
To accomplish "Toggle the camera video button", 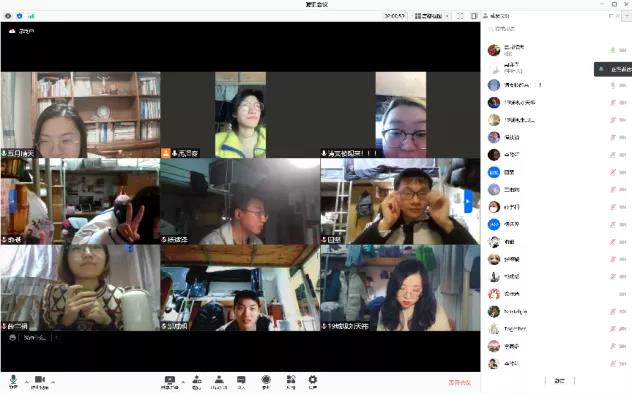I will tap(40, 381).
